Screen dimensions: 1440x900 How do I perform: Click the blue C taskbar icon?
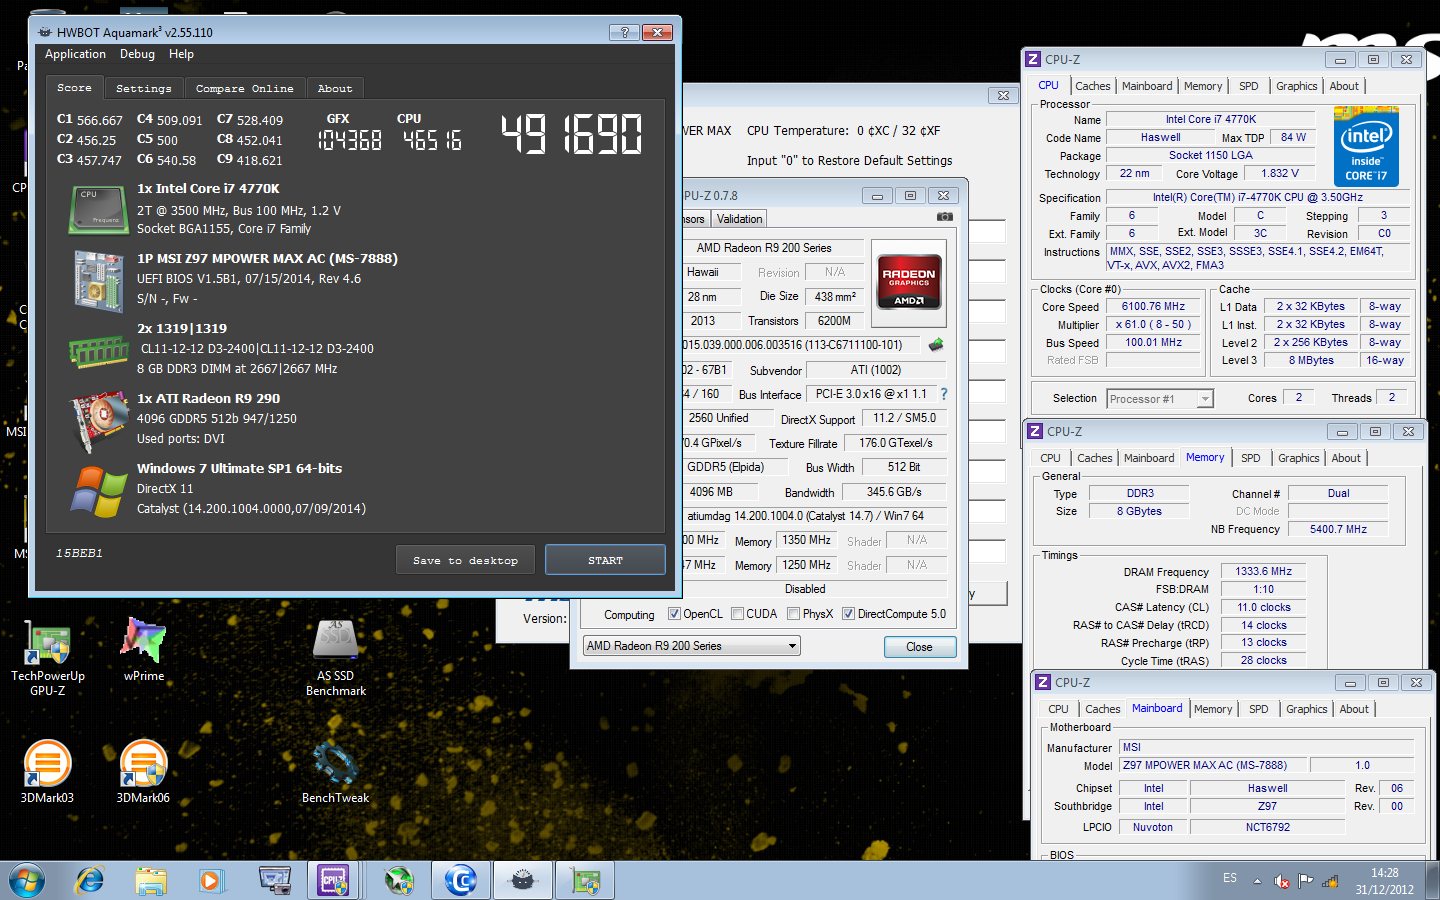[461, 881]
